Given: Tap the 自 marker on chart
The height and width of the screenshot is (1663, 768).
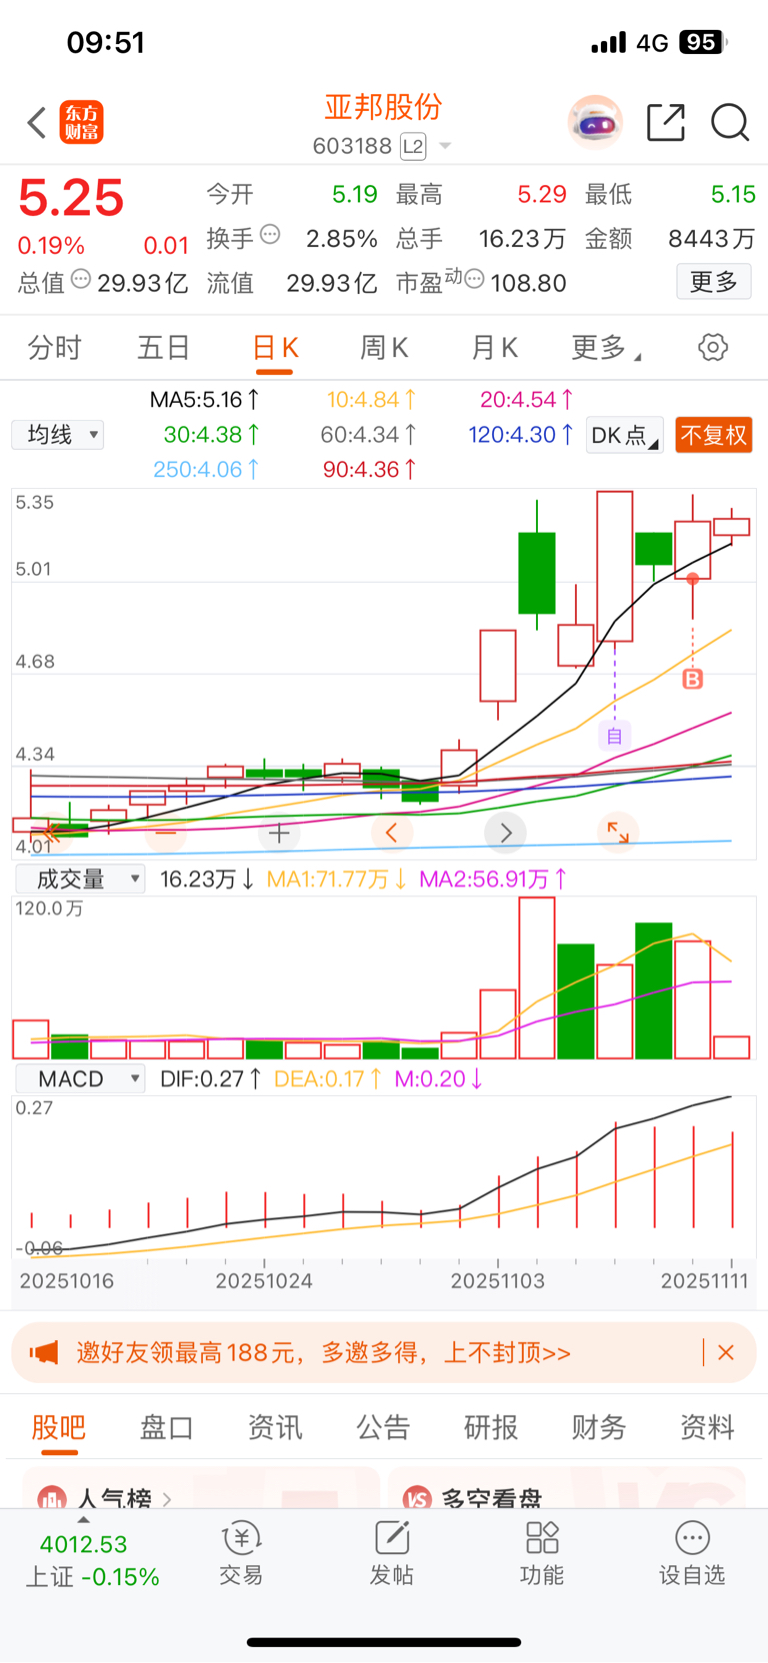Looking at the screenshot, I should (614, 736).
